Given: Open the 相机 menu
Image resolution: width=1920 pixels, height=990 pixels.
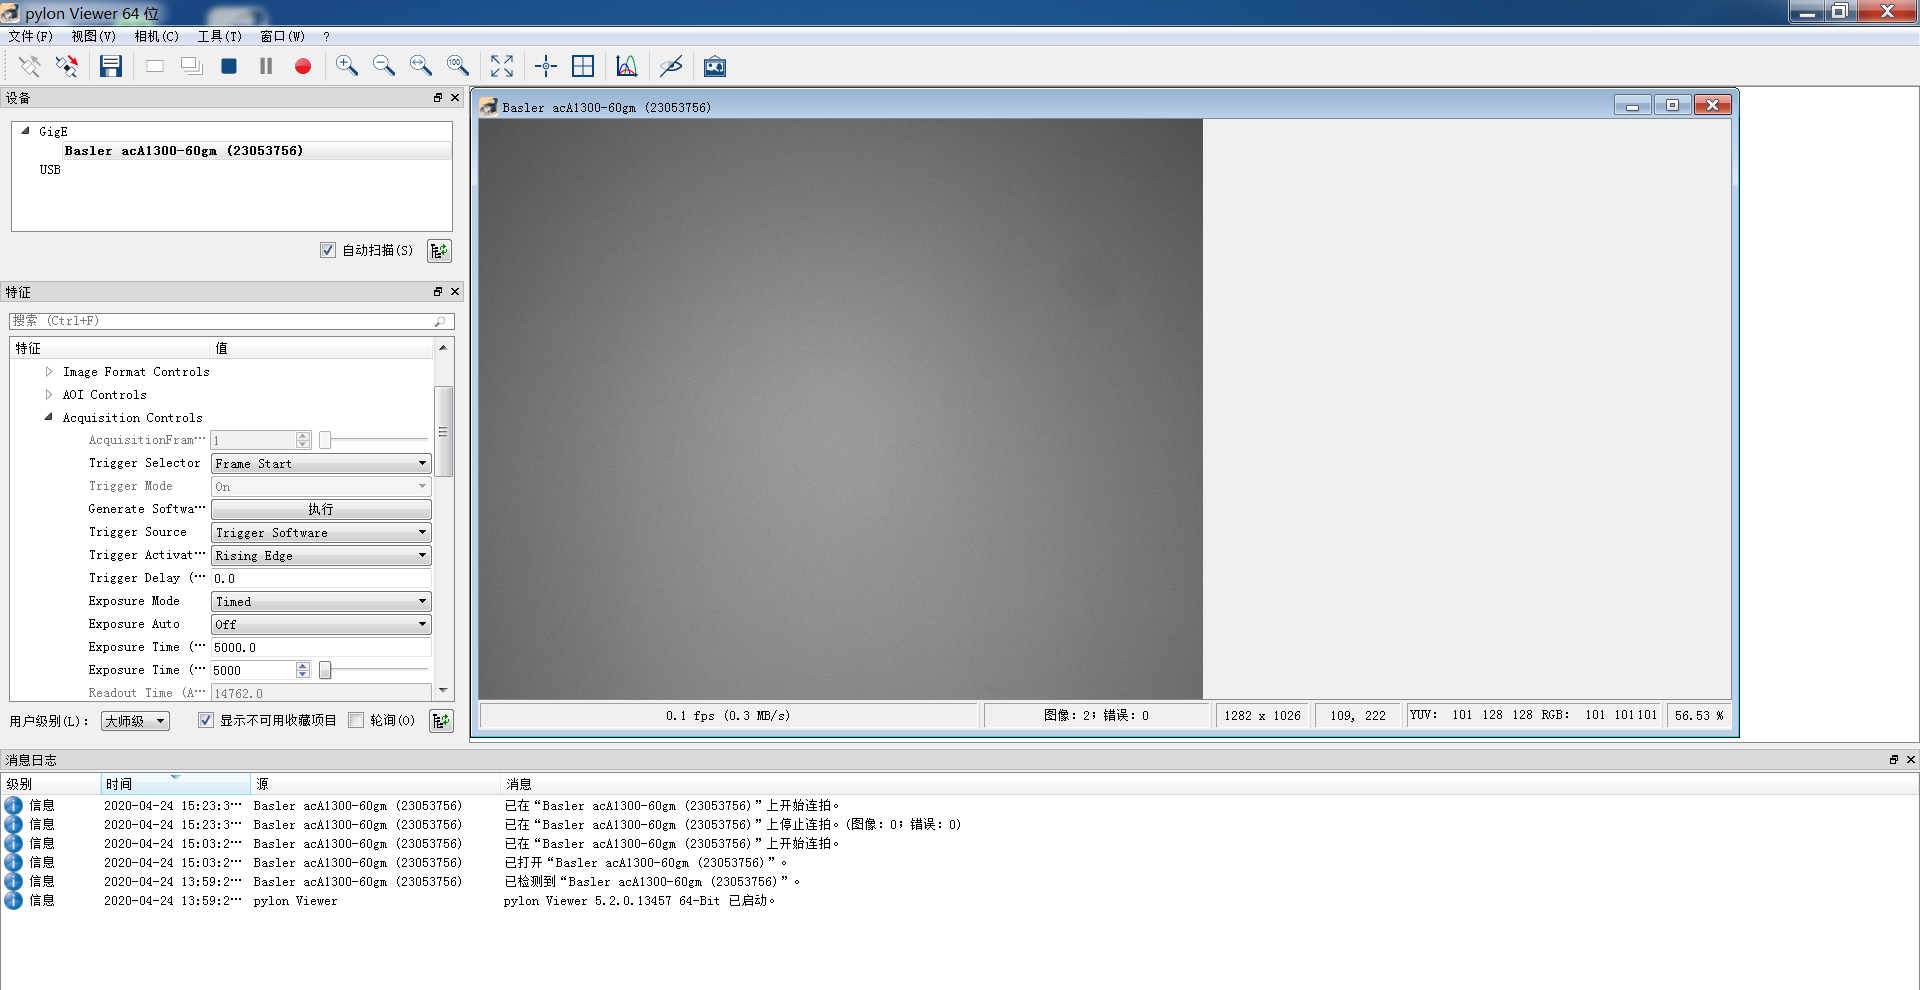Looking at the screenshot, I should [155, 36].
